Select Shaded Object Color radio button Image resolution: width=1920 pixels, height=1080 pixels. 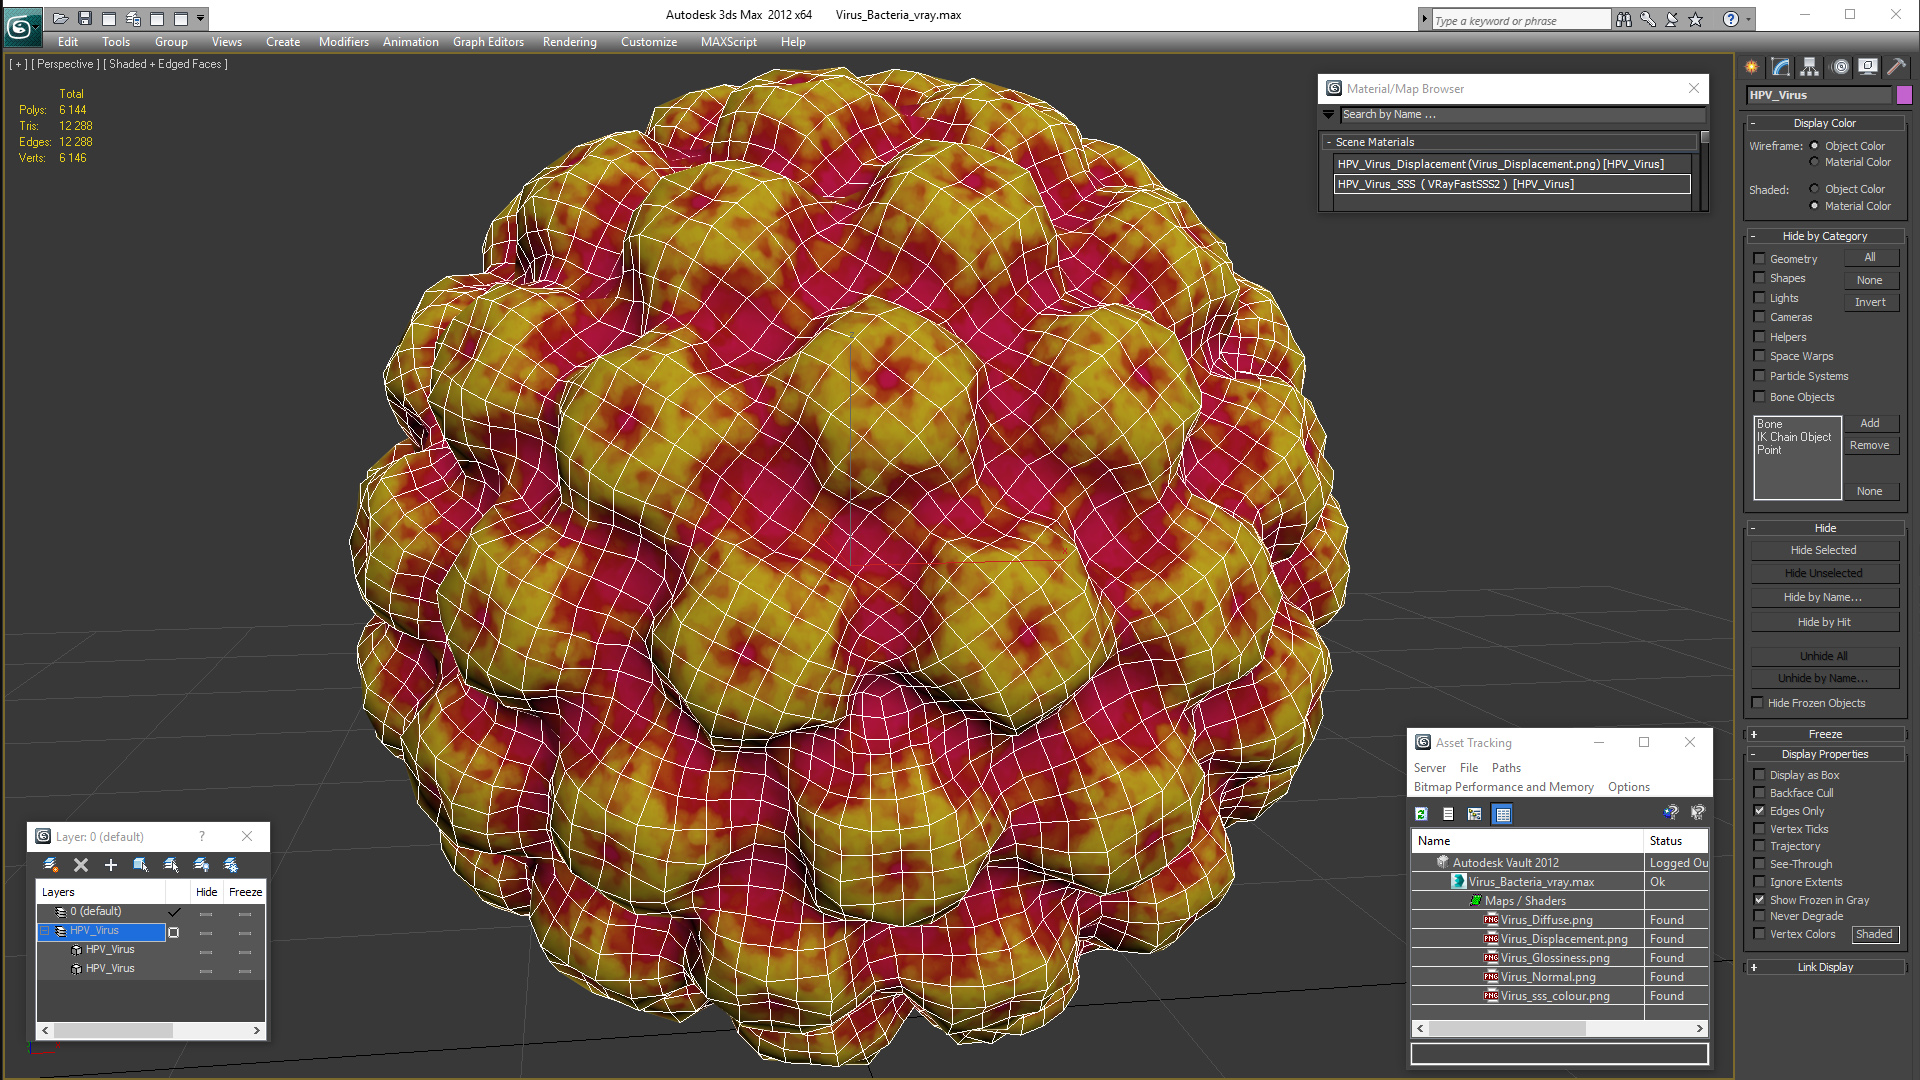(x=1814, y=189)
